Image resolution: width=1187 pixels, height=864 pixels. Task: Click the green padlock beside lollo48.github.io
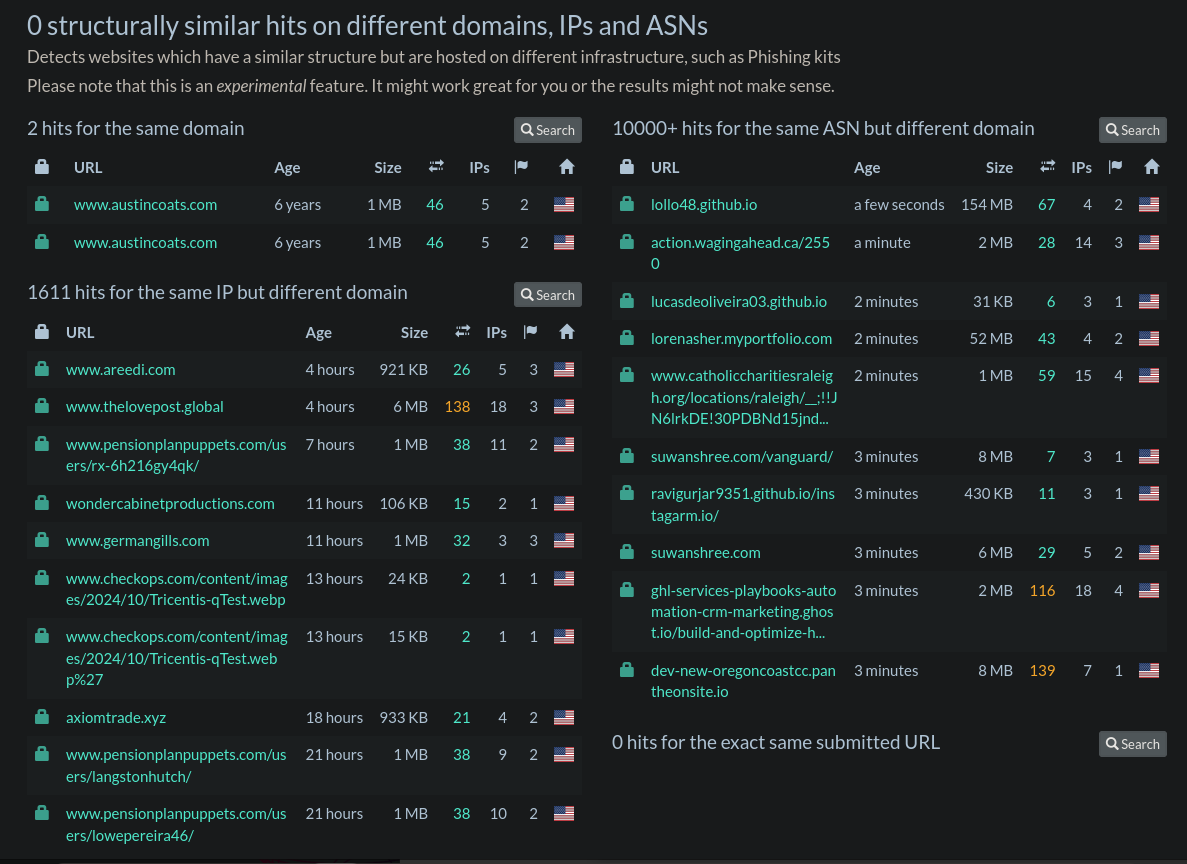[x=627, y=204]
